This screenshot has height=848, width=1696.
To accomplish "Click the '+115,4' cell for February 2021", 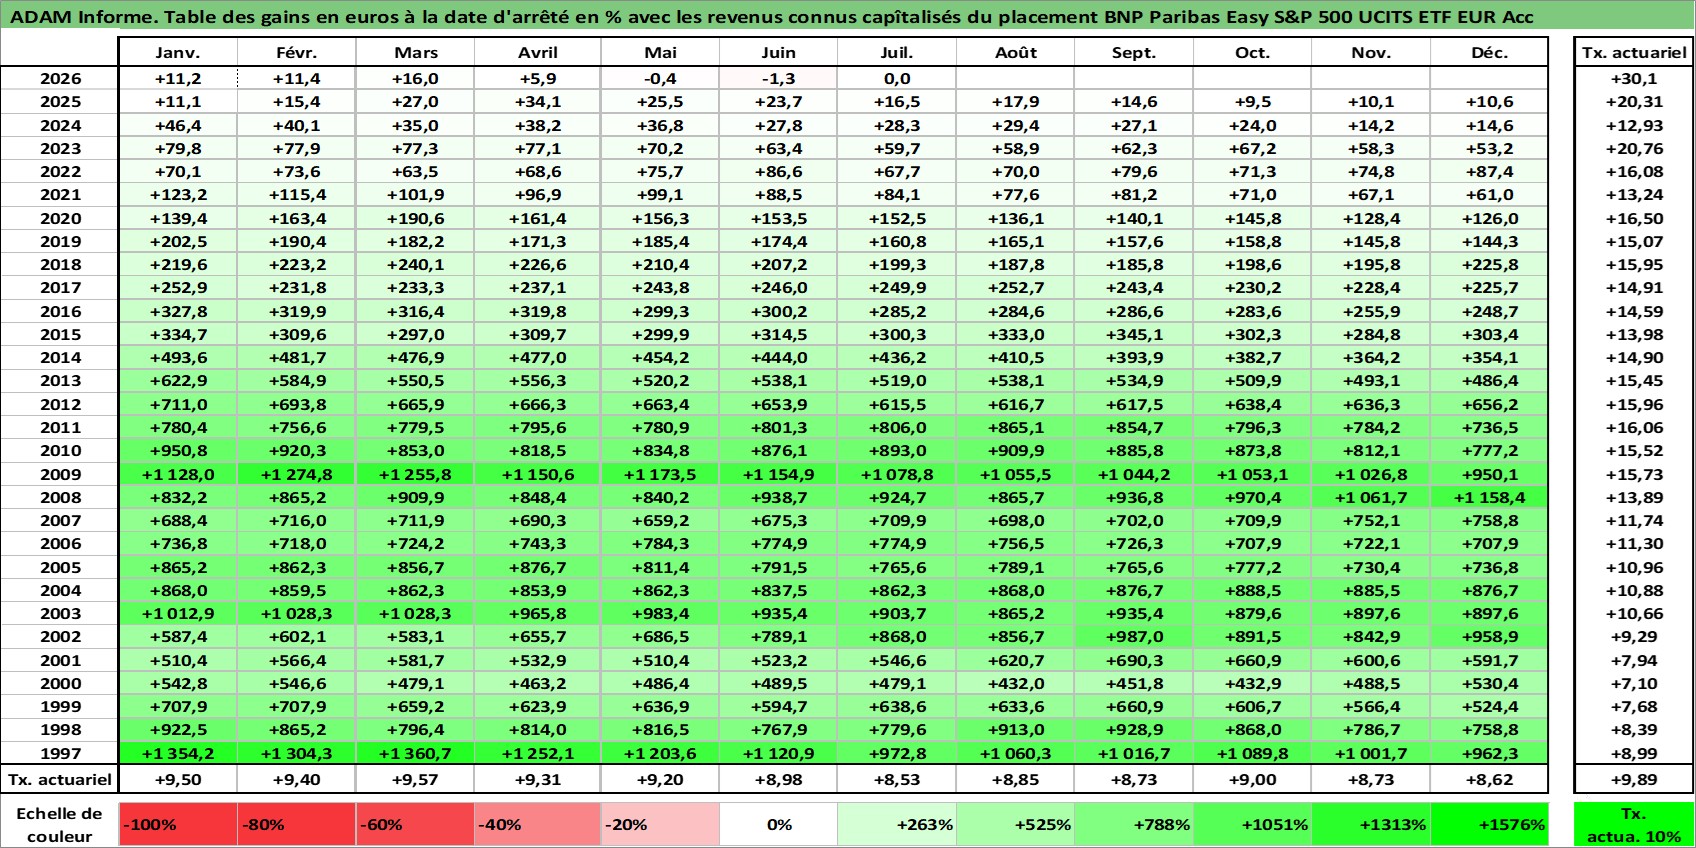I will pyautogui.click(x=297, y=194).
